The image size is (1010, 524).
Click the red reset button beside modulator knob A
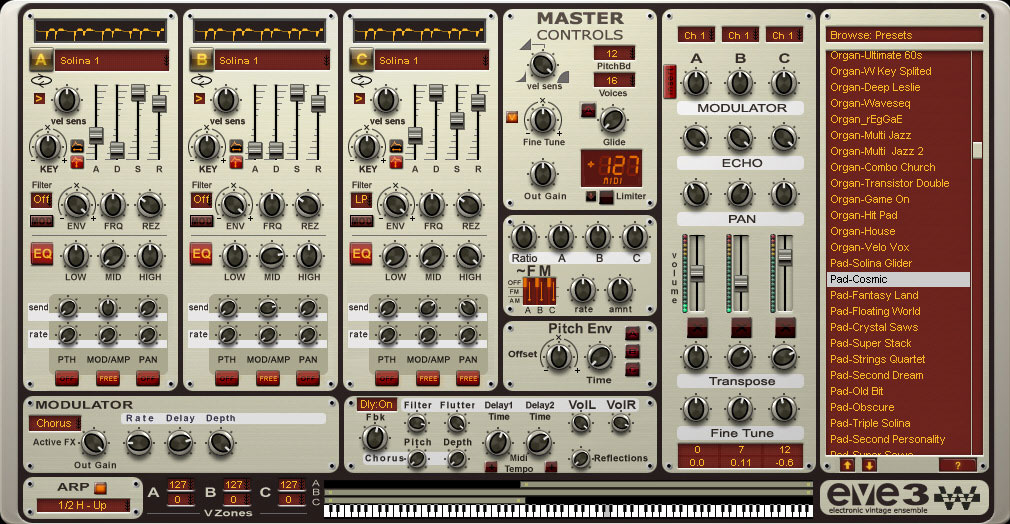670,81
